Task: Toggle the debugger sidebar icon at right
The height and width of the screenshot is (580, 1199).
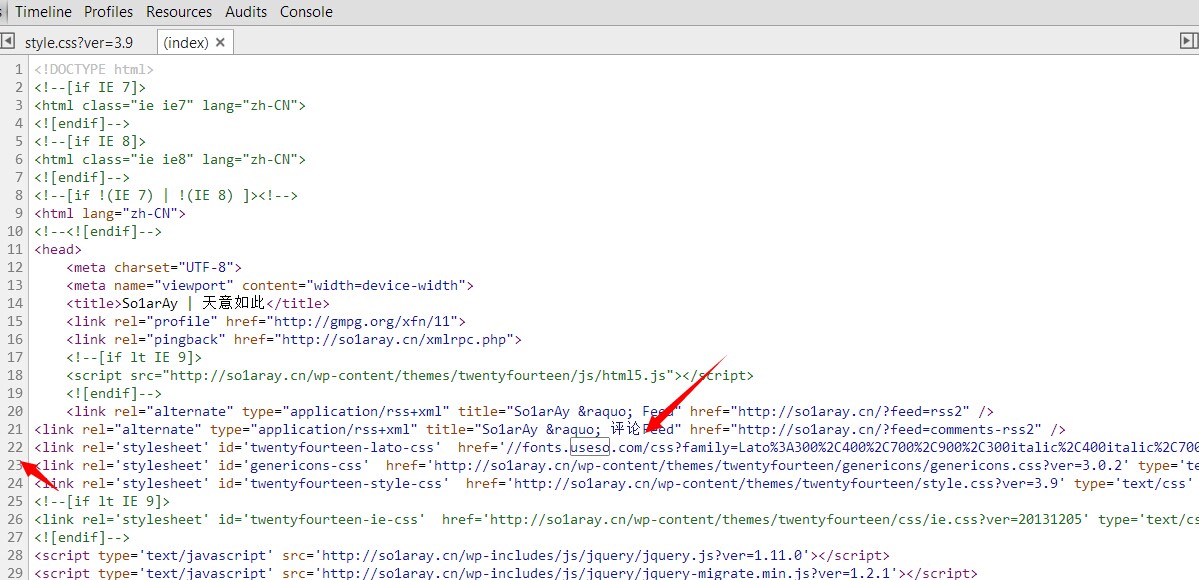Action: 1188,41
